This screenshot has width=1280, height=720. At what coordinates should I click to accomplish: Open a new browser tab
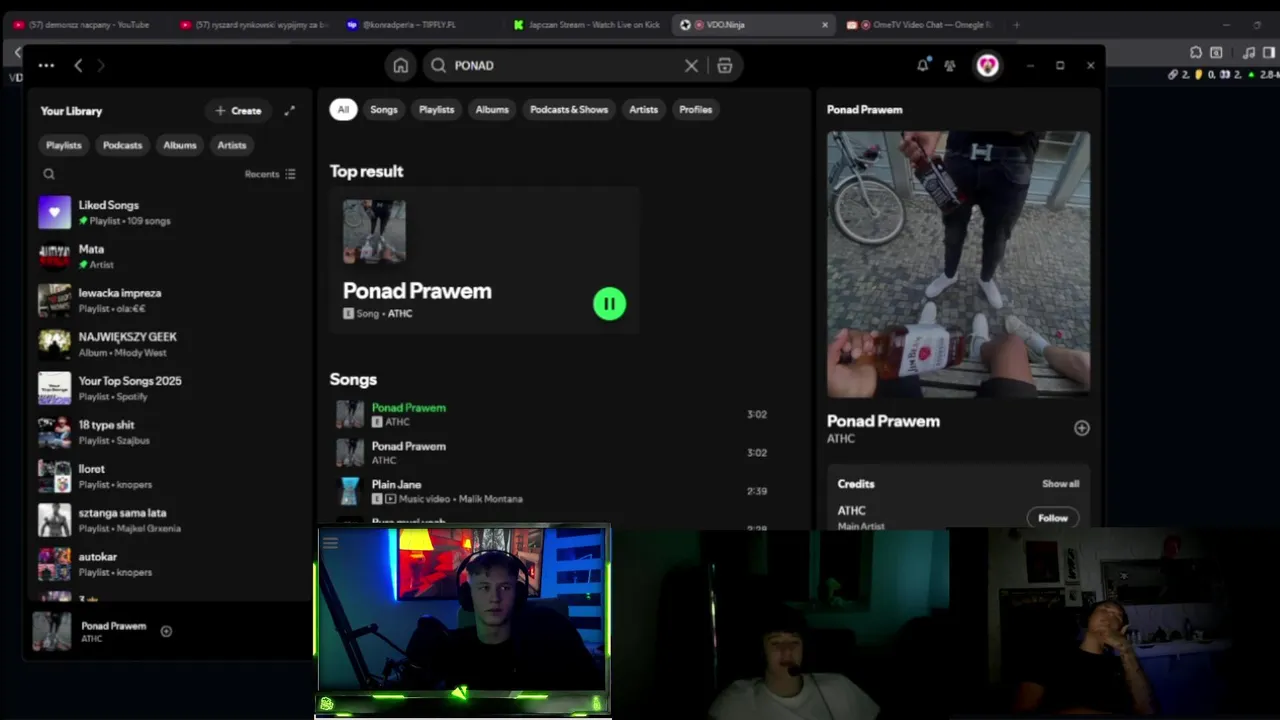1016,25
